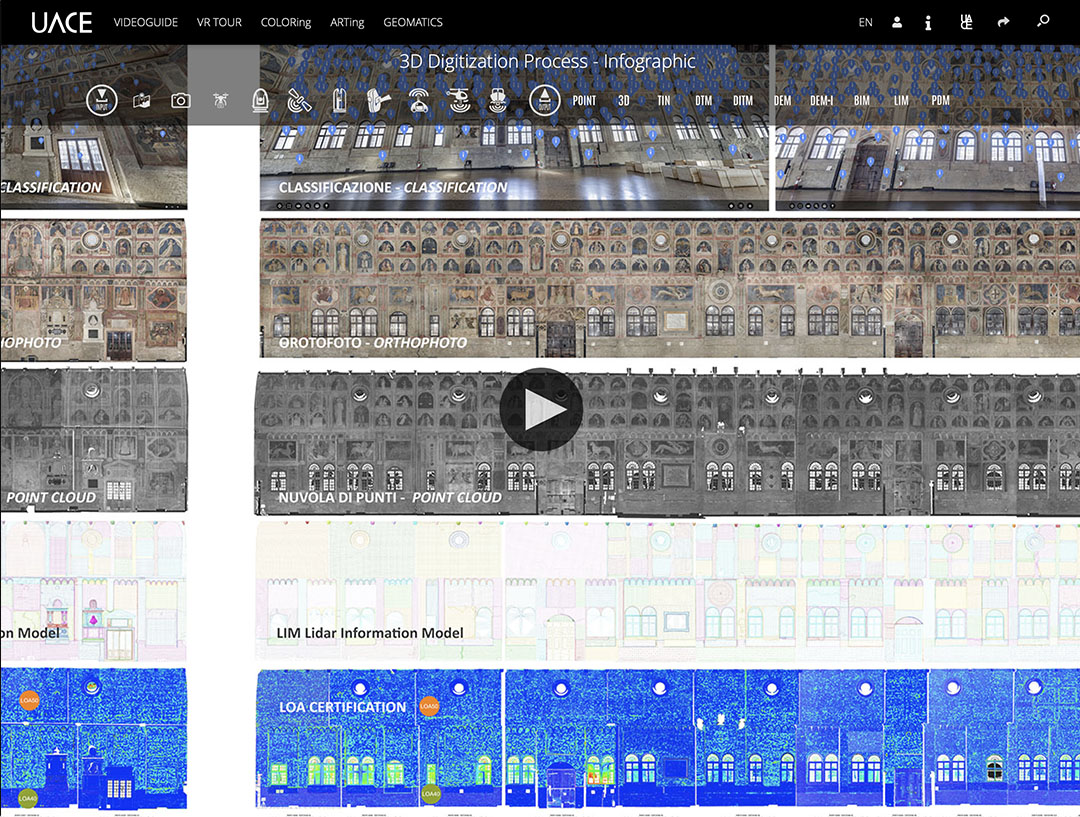The image size is (1080, 817).
Task: Click the camera icon in the infographic toolbar
Action: [x=180, y=101]
